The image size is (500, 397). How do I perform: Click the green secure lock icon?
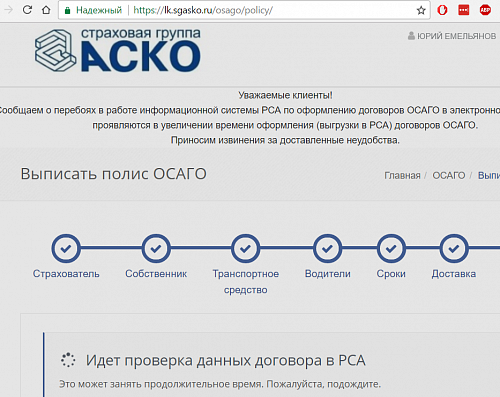(x=67, y=11)
